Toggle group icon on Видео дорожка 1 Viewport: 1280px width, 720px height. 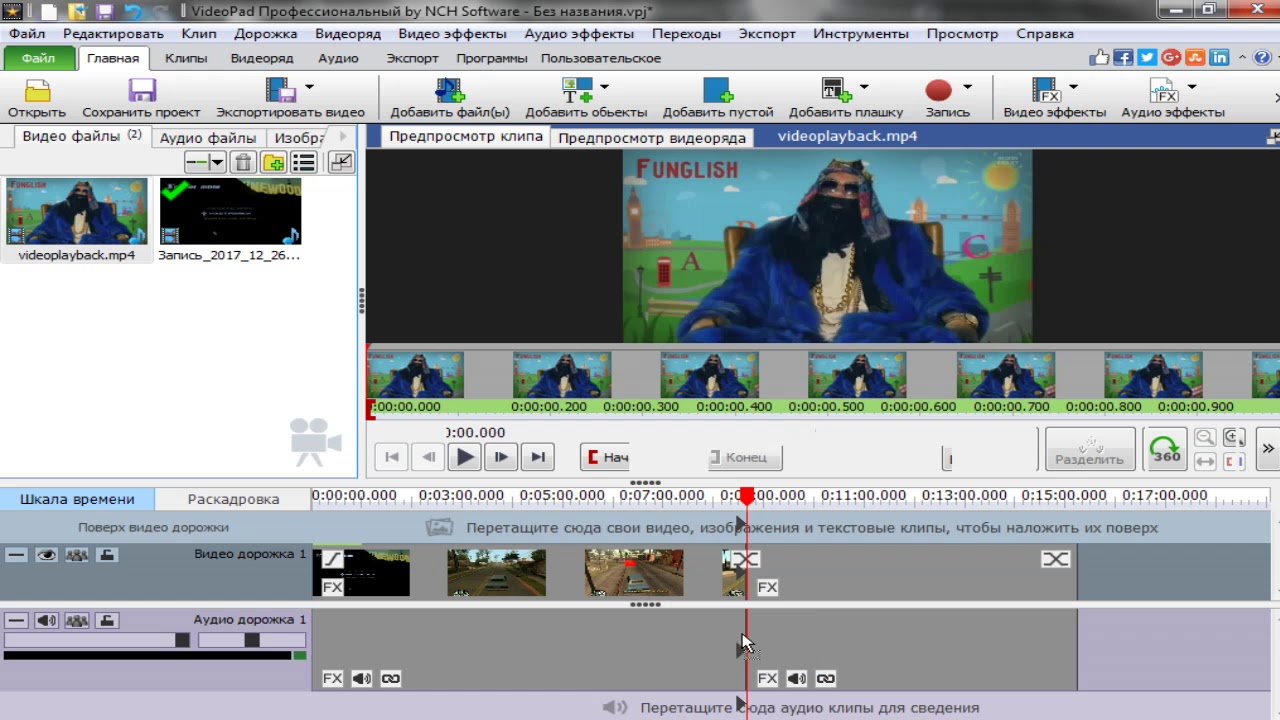pyautogui.click(x=76, y=555)
